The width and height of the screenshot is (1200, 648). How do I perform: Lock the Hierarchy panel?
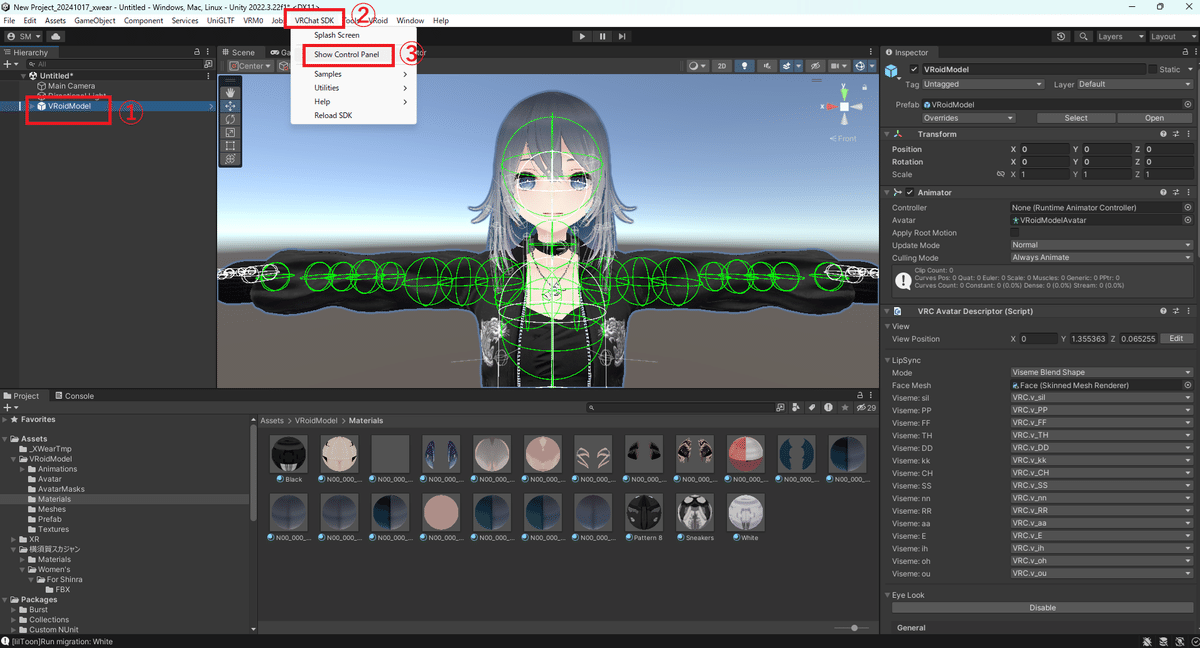coord(196,52)
